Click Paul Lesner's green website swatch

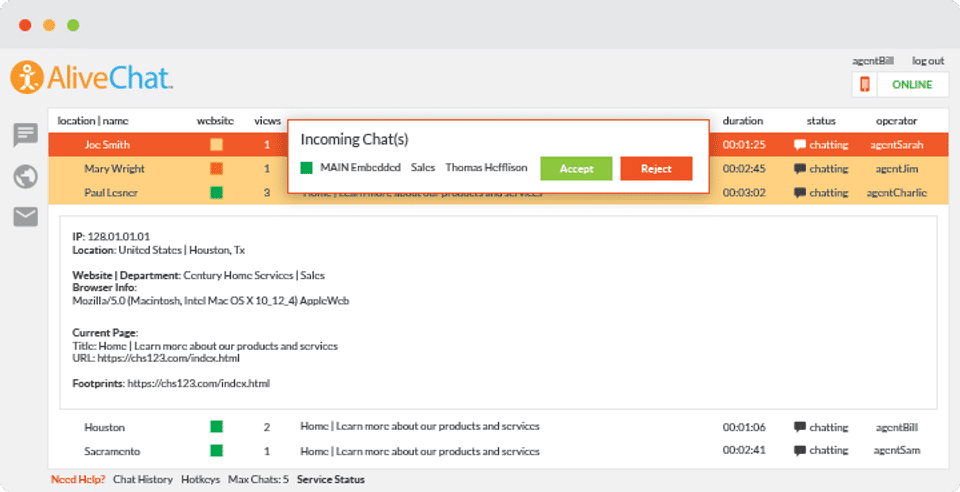point(216,192)
